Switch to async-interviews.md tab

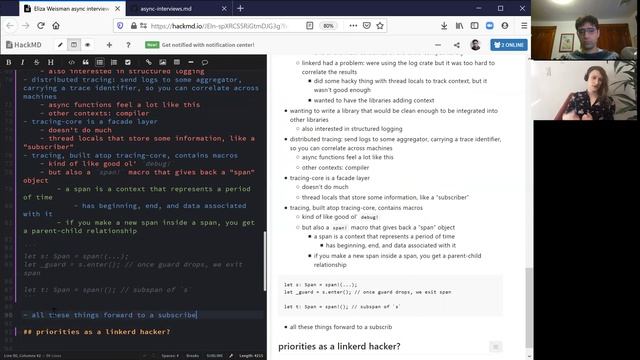tap(176, 9)
